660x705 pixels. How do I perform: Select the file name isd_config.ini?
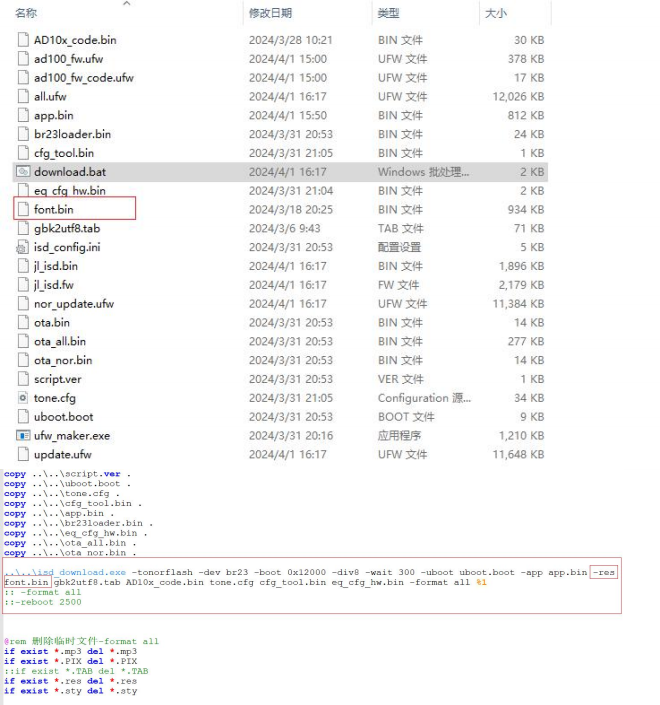click(67, 247)
